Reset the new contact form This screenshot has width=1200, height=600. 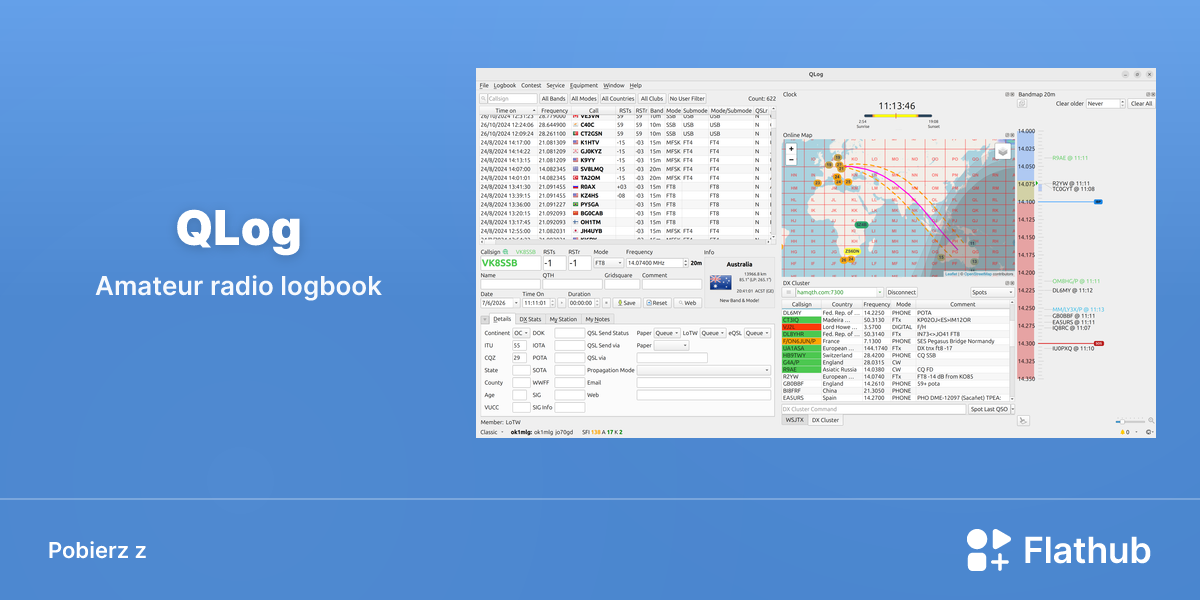point(656,302)
